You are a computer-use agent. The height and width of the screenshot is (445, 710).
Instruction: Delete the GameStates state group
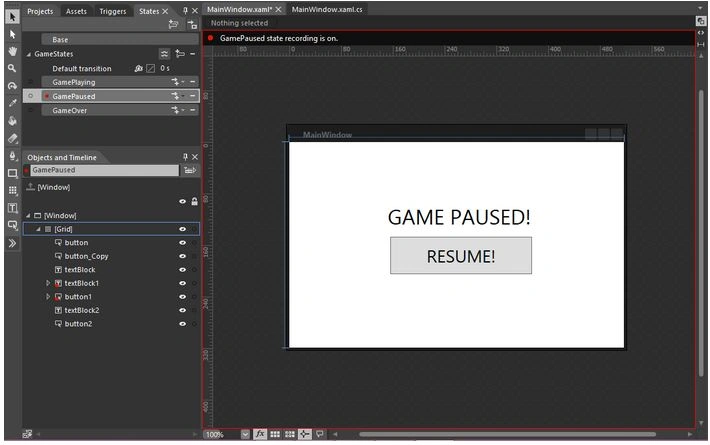[x=192, y=54]
